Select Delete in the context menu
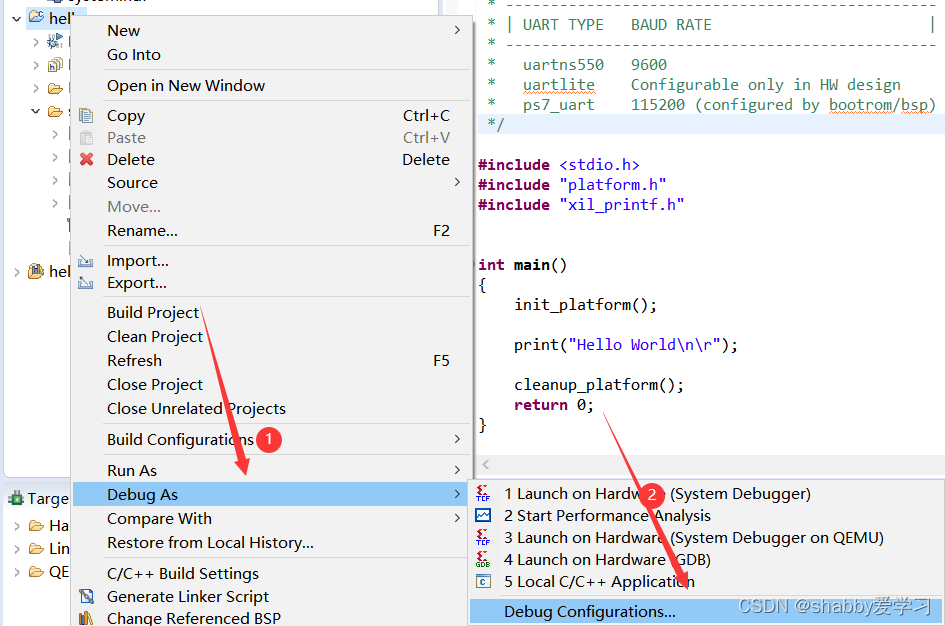This screenshot has width=945, height=626. [131, 160]
